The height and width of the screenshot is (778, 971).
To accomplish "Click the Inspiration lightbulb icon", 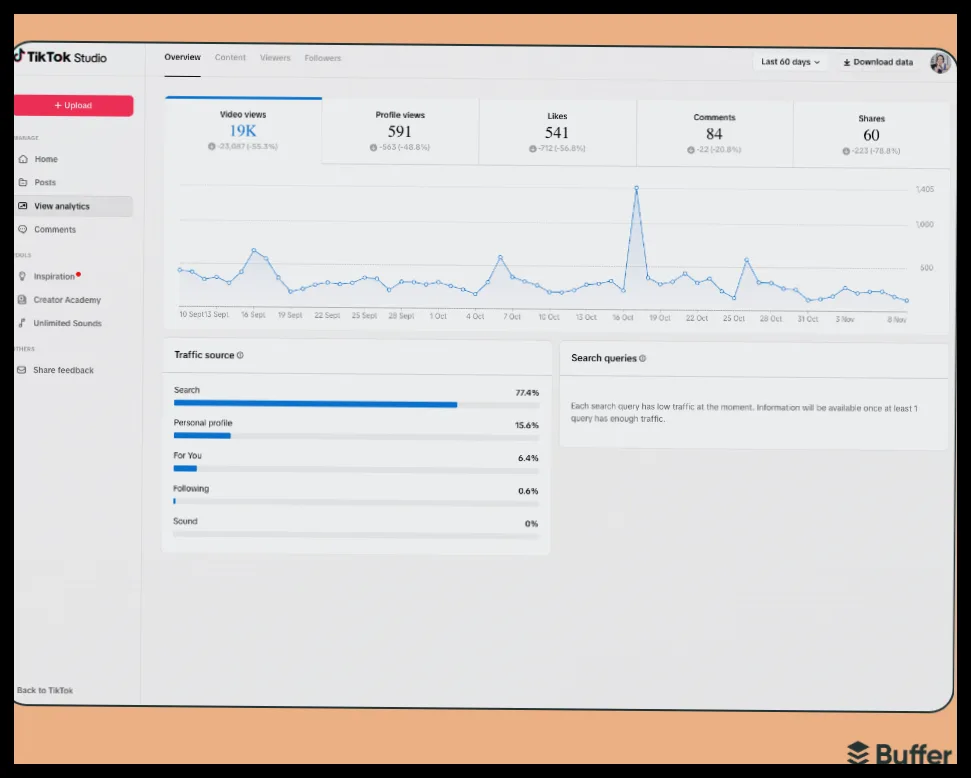I will (22, 276).
